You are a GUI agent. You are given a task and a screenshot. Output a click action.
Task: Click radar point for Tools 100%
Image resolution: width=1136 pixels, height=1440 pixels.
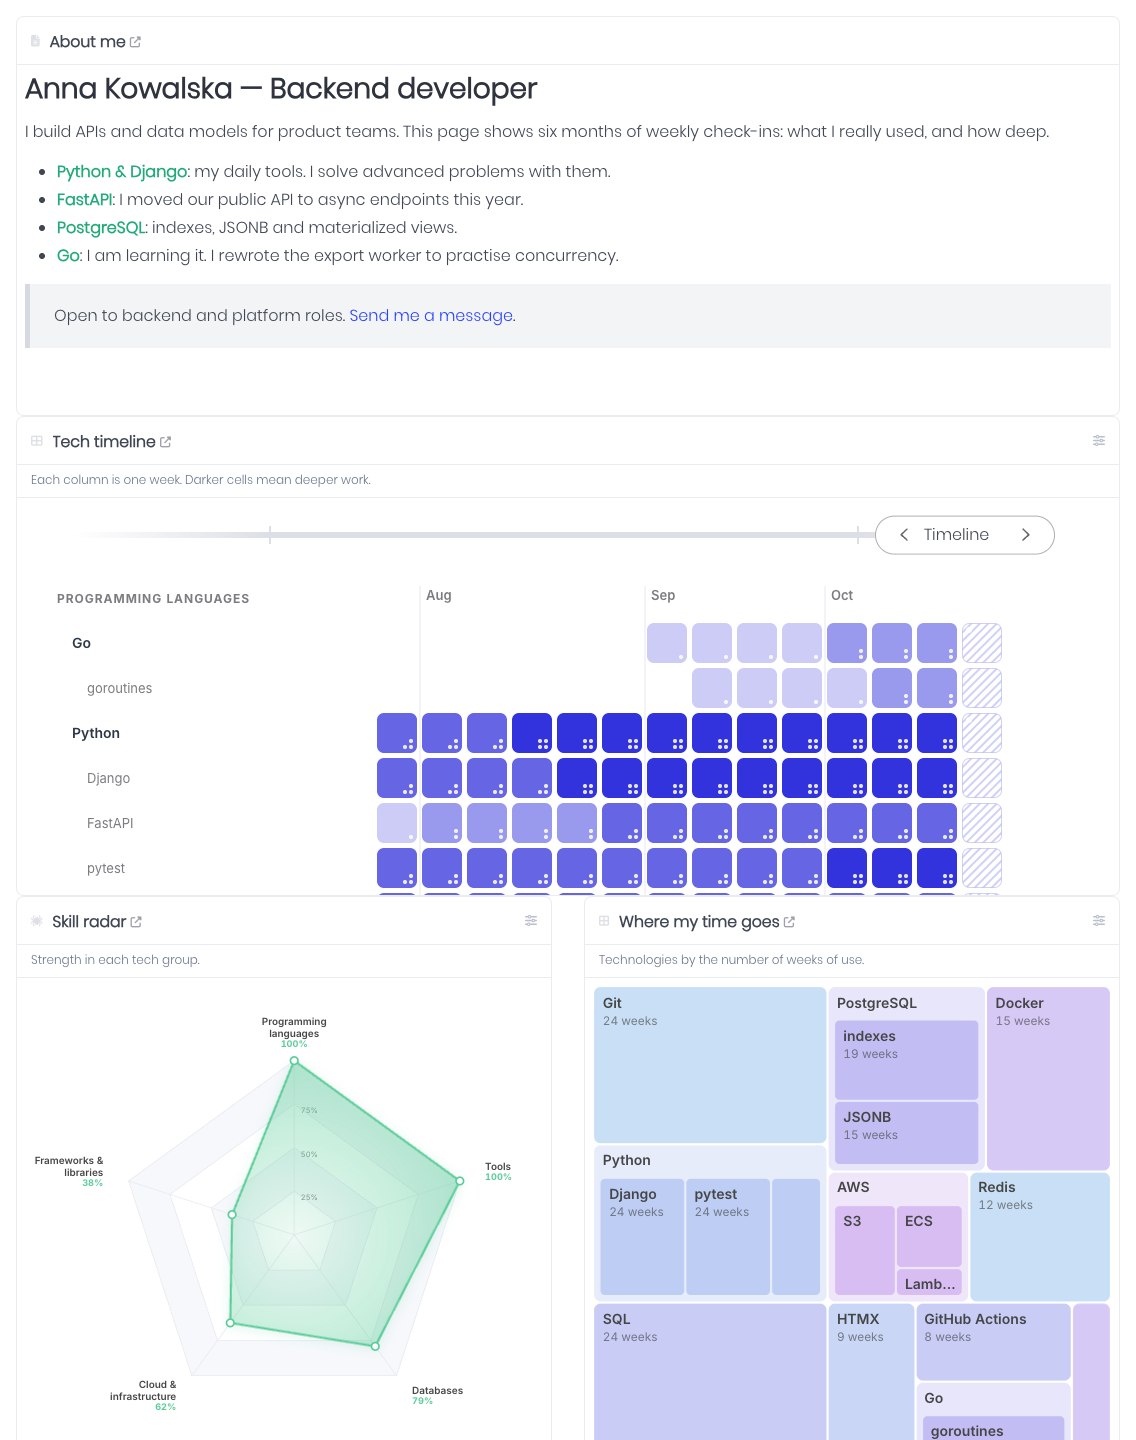[x=460, y=1181]
